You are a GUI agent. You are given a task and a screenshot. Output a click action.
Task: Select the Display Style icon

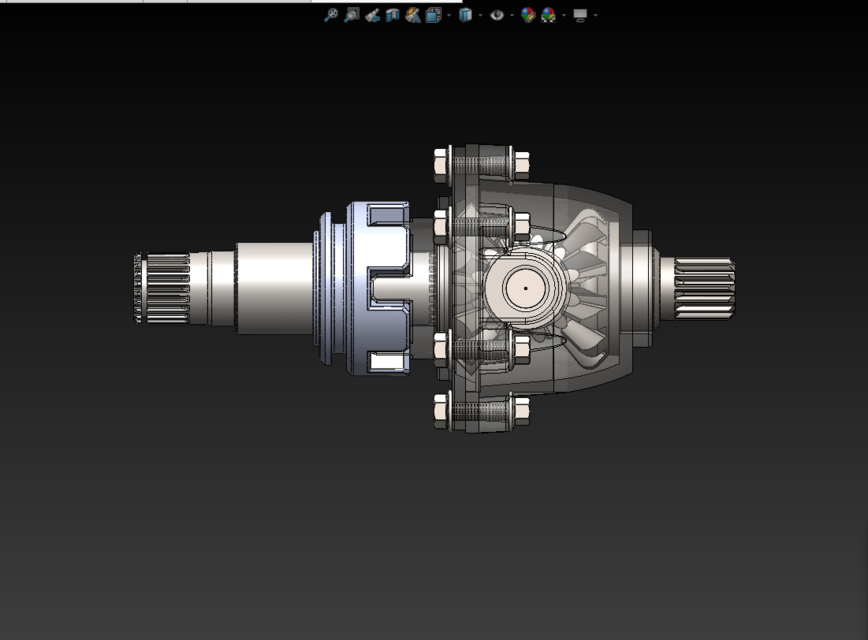(466, 14)
